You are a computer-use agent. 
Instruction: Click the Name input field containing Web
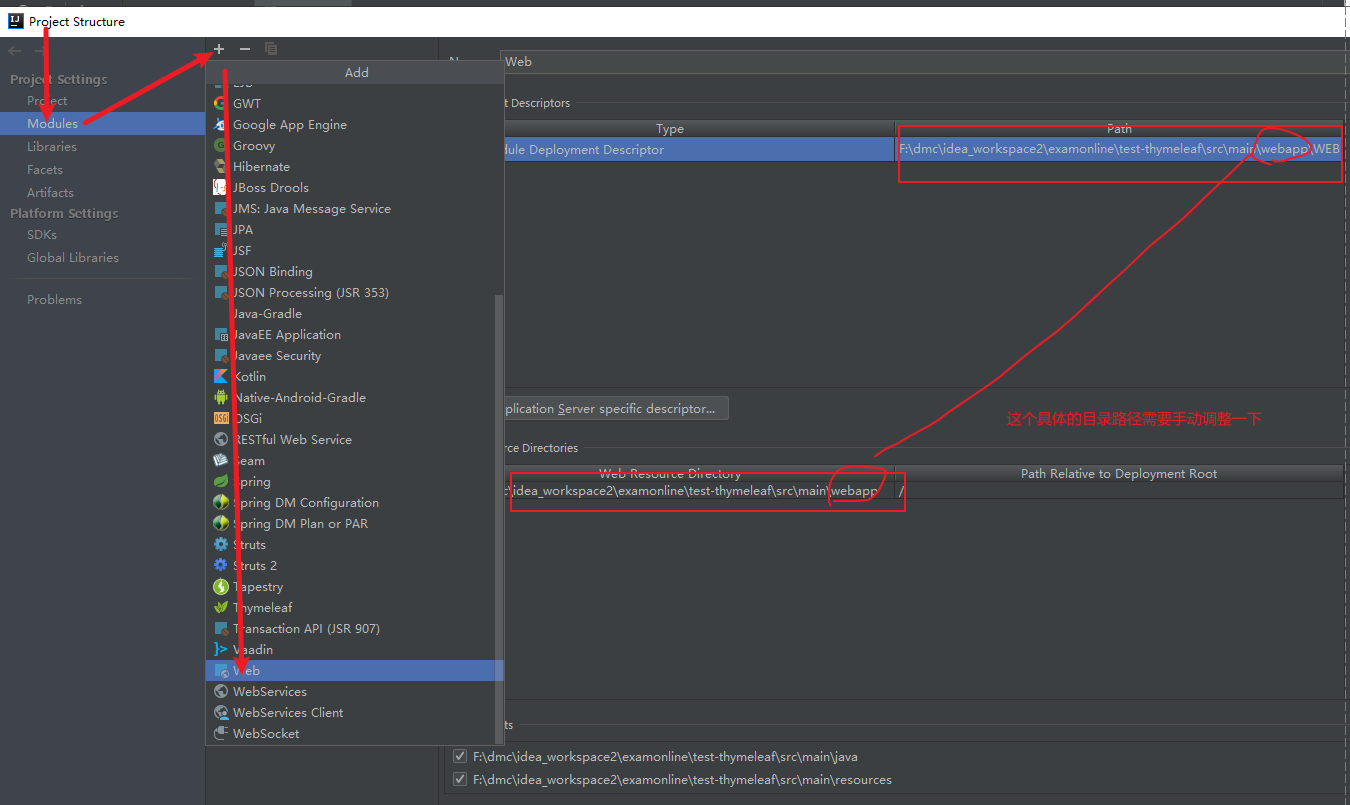coord(925,61)
